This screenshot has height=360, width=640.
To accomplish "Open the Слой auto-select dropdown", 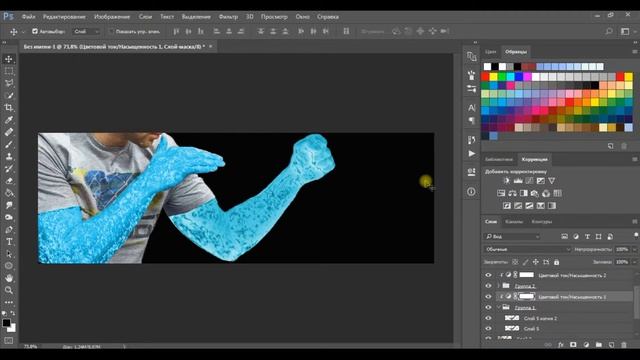I will coord(87,31).
